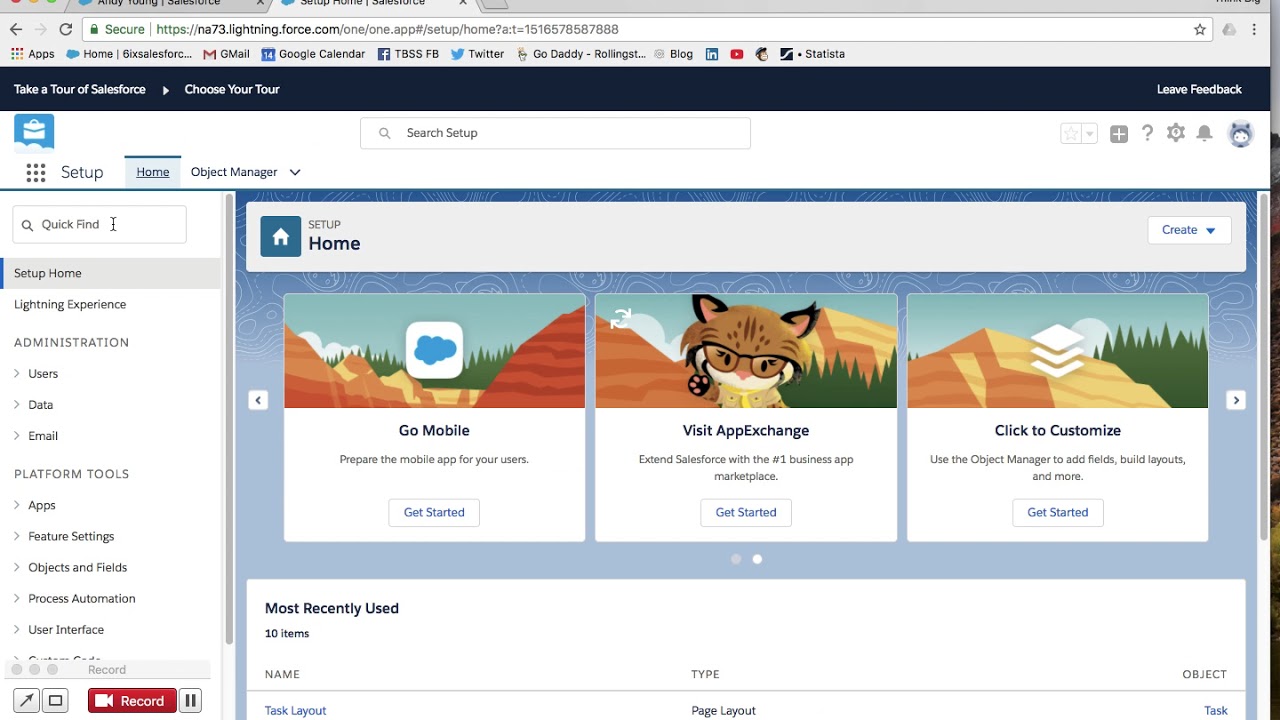This screenshot has height=720, width=1280.
Task: Expand the Email tree node
Action: tap(17, 435)
